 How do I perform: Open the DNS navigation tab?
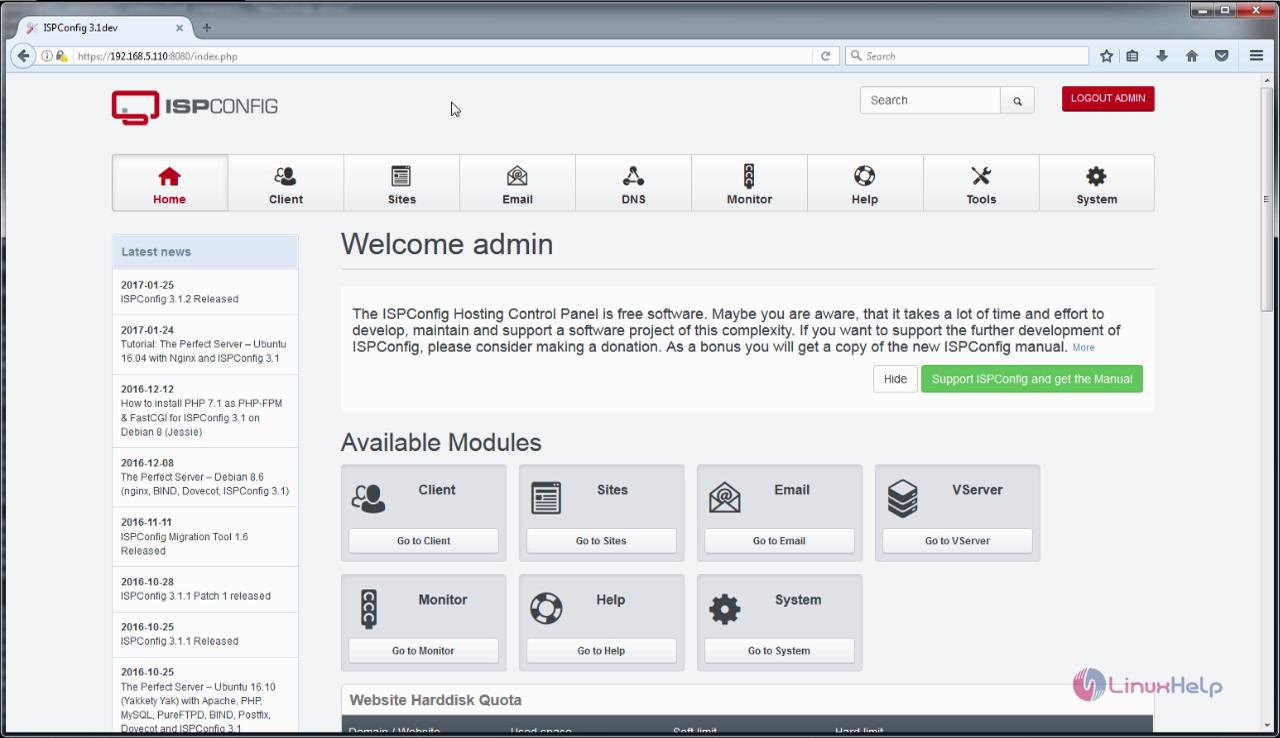pyautogui.click(x=634, y=183)
